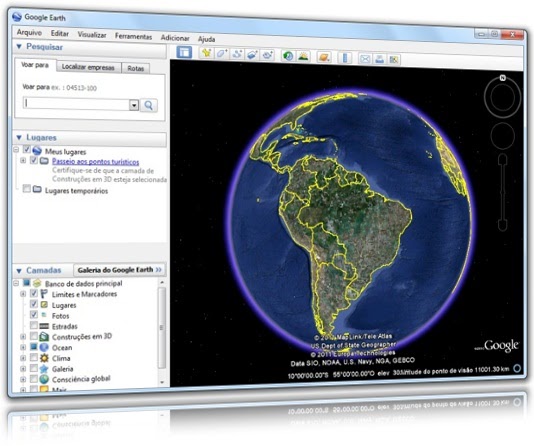Click the zoom slider track
Screen dimensions: 534x446
(x=503, y=192)
